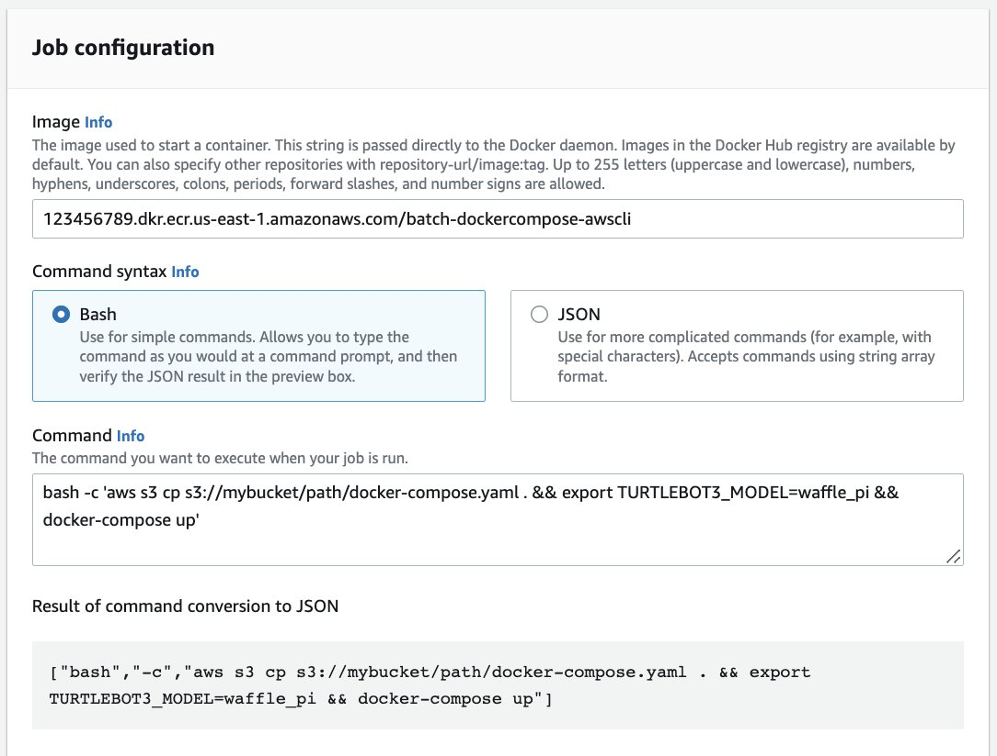
Task: Open the Info link beside Command syntax
Action: [184, 271]
